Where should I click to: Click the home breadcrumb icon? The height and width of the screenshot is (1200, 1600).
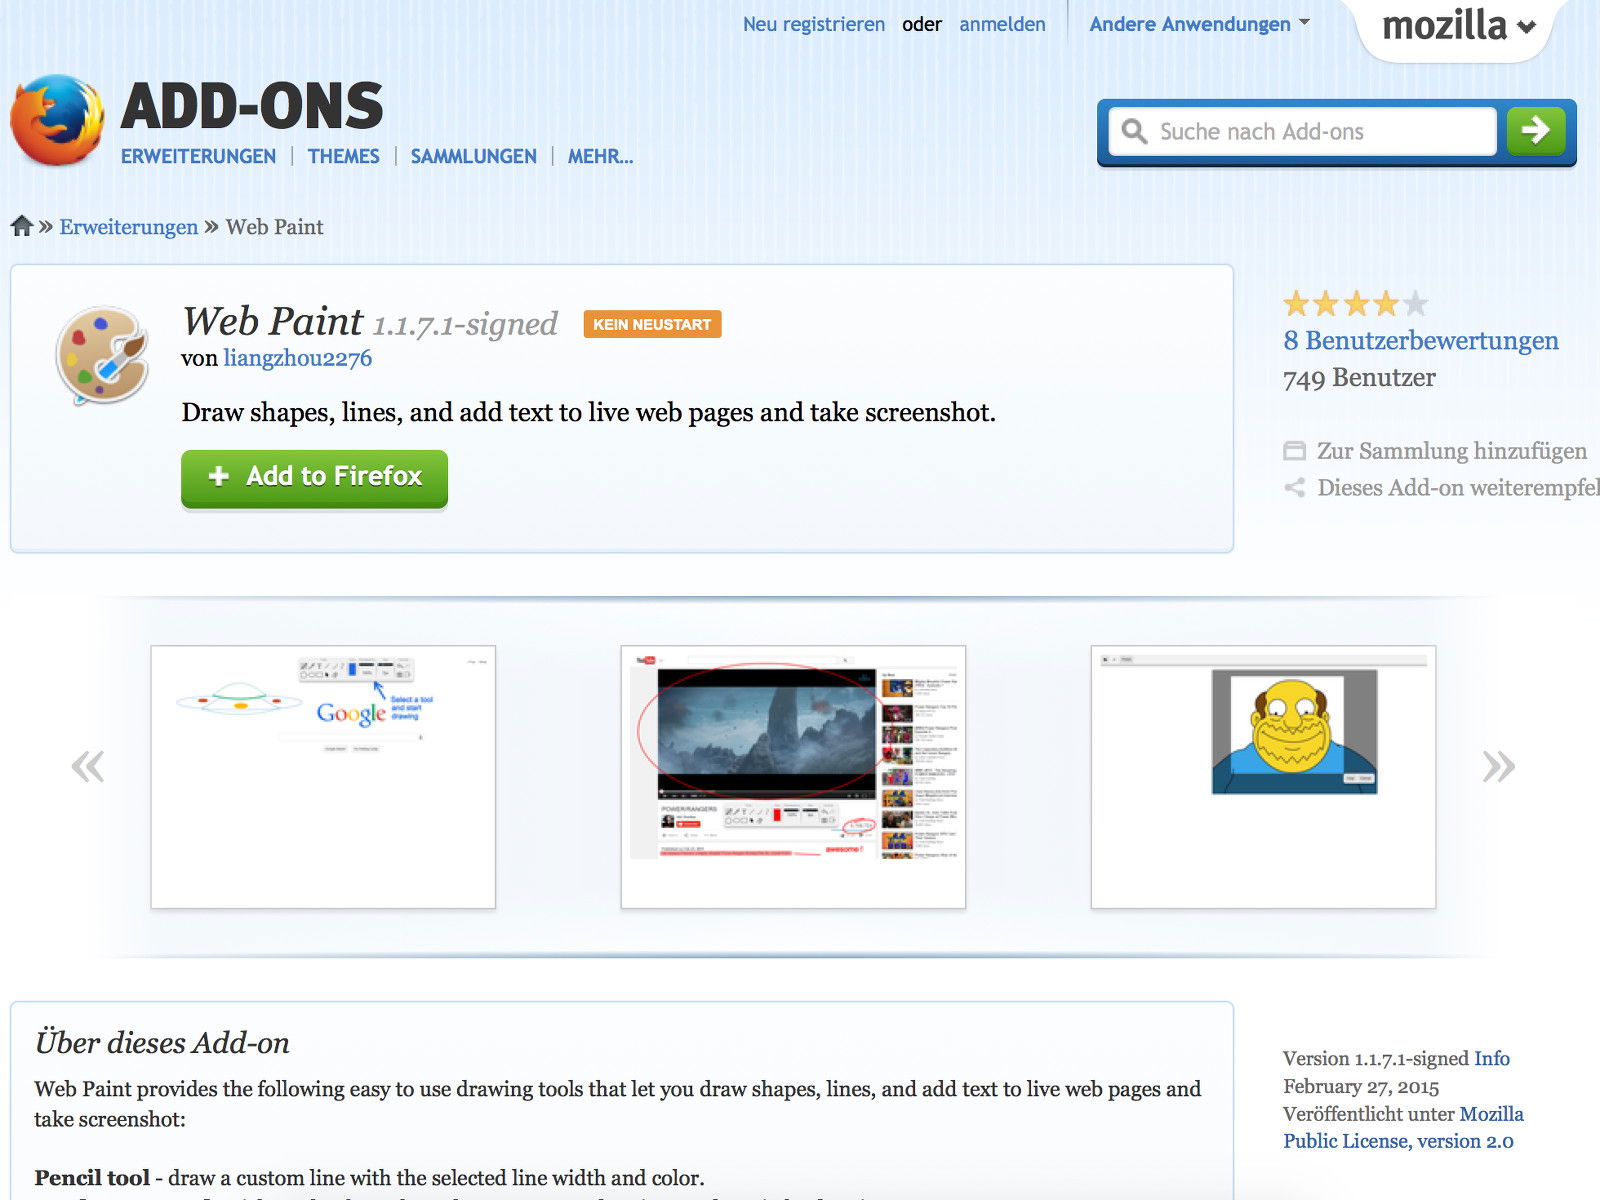coord(22,226)
